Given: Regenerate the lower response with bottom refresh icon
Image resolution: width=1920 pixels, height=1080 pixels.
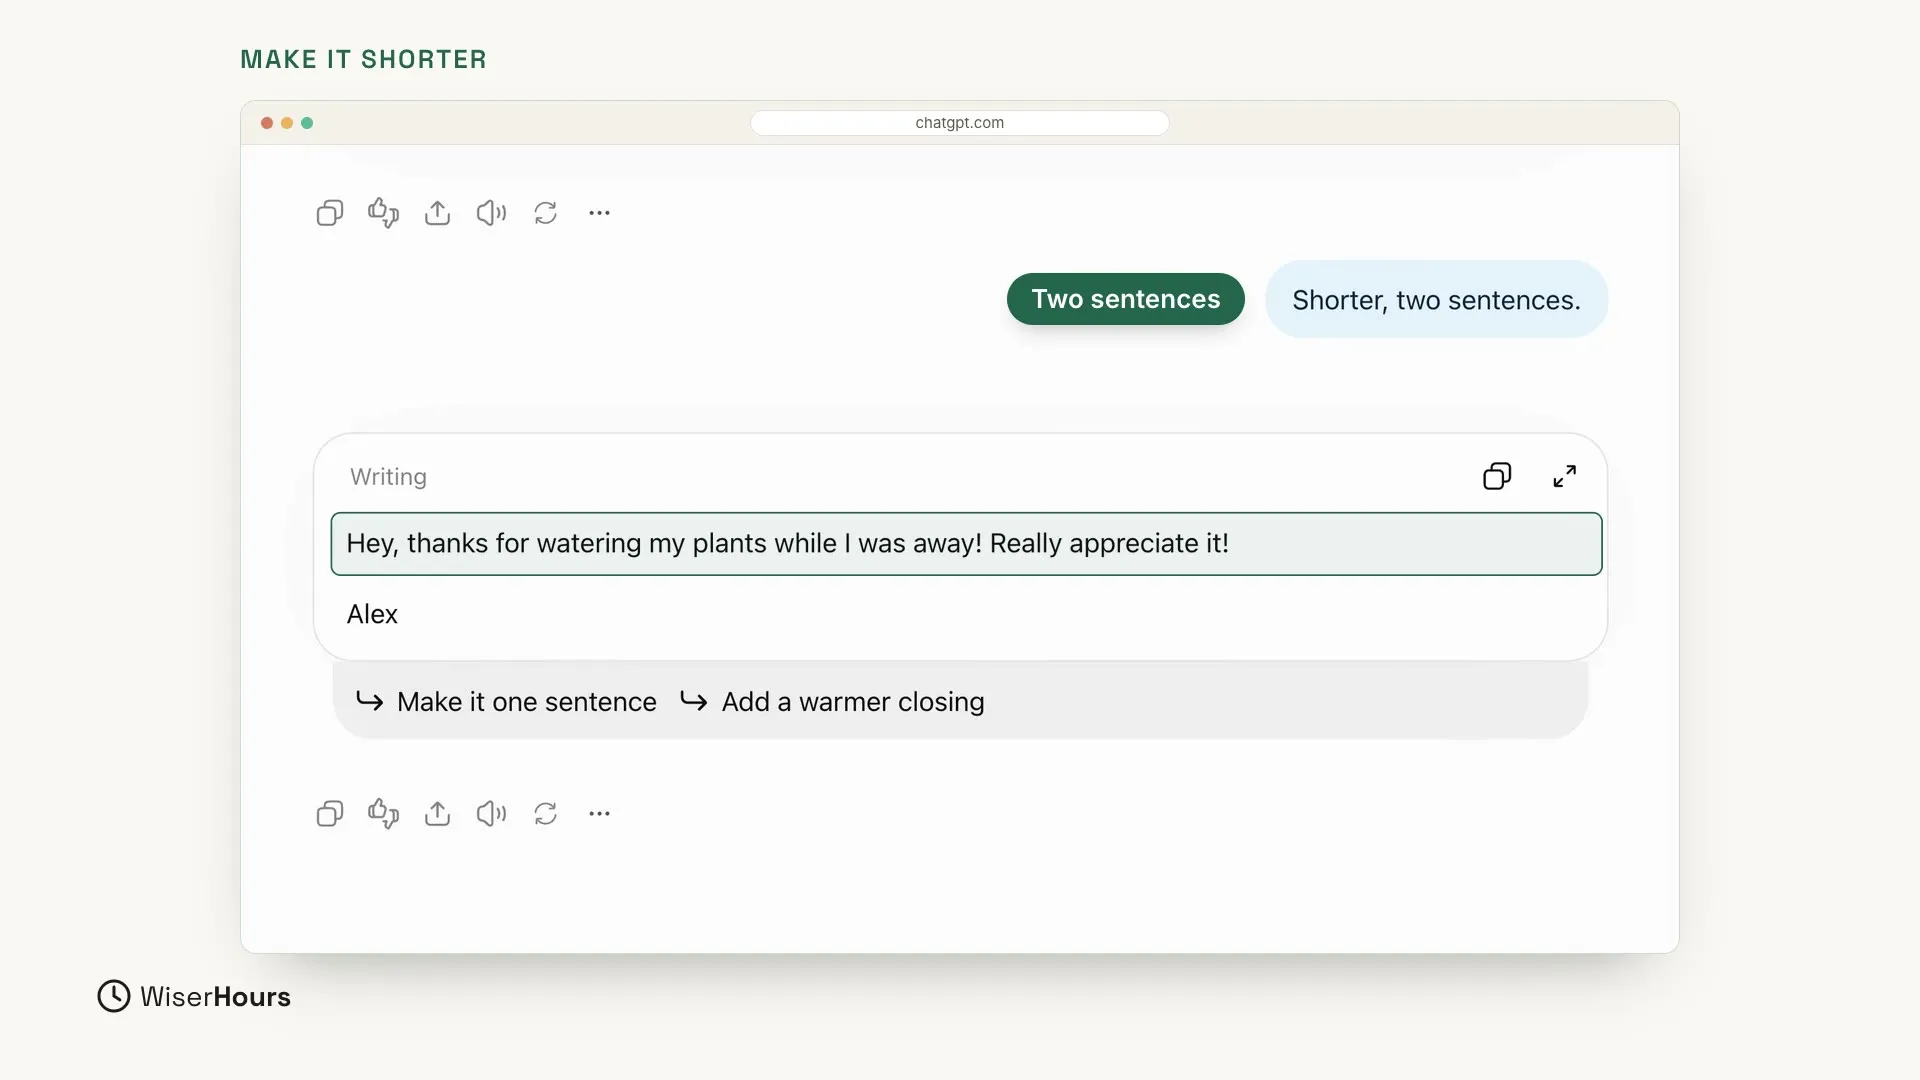Looking at the screenshot, I should (545, 814).
